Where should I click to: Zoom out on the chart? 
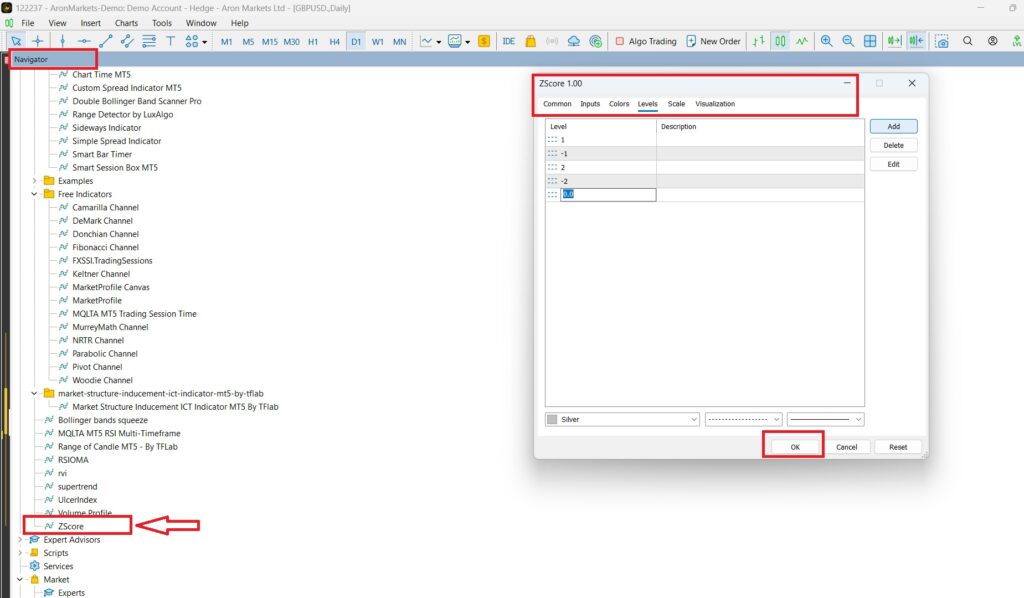coord(848,41)
